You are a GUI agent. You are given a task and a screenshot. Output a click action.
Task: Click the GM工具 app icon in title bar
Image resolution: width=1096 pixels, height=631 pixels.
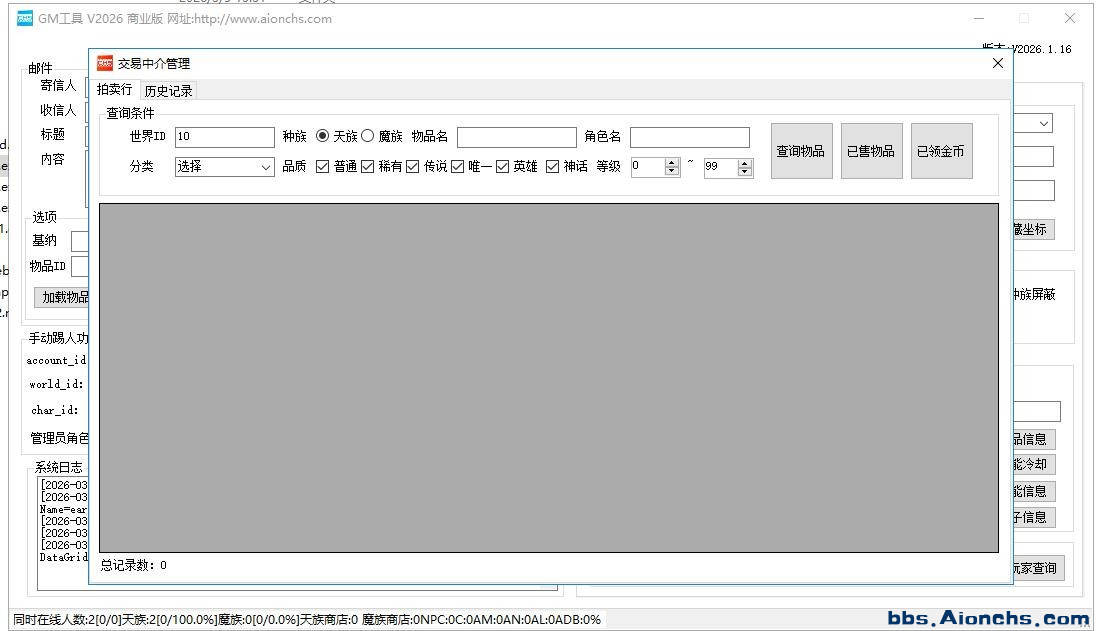pos(25,18)
